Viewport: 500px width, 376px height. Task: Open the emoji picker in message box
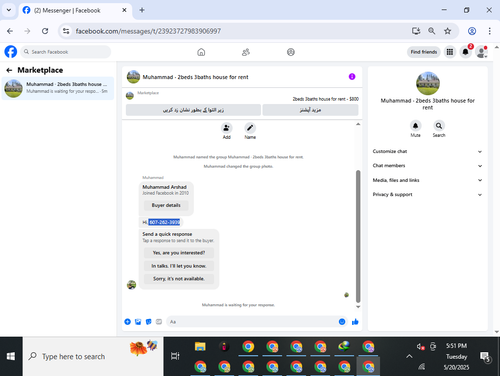click(342, 322)
